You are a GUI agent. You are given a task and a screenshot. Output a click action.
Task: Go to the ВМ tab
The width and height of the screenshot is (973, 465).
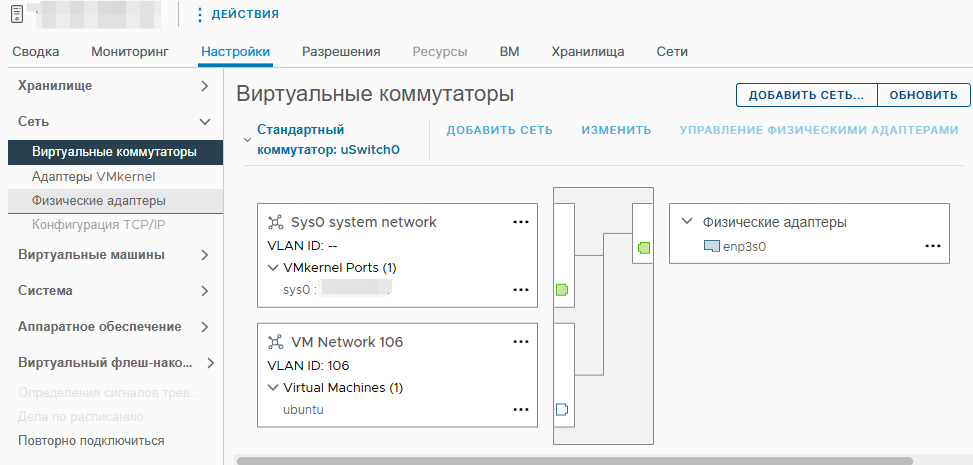509,52
